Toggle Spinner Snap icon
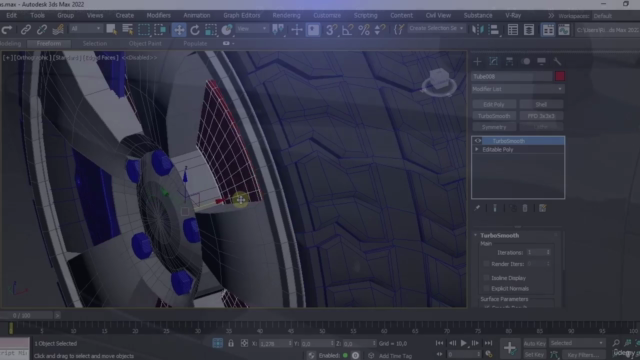 [x=379, y=29]
